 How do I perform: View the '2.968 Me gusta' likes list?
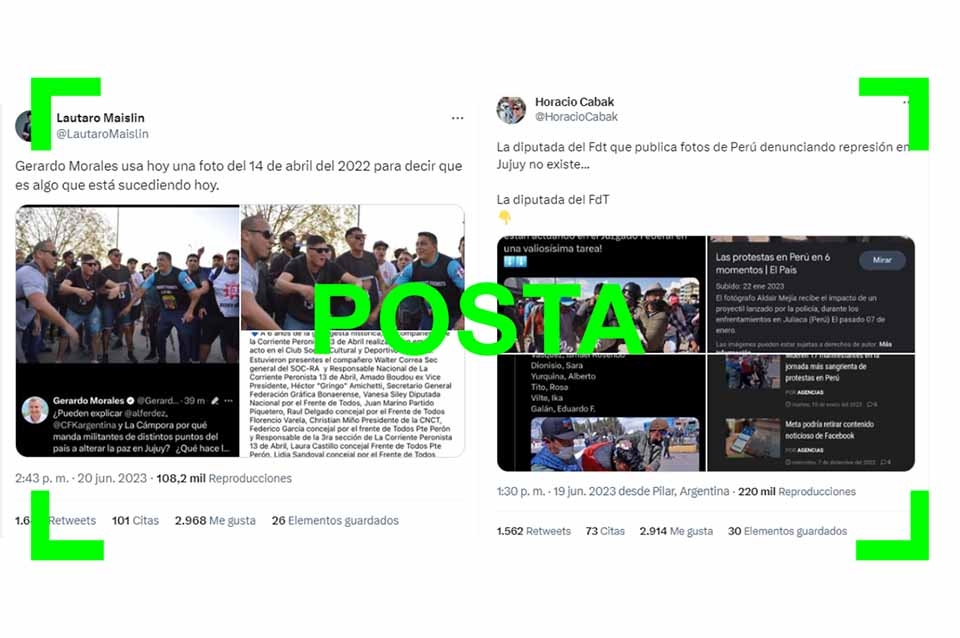(x=215, y=520)
